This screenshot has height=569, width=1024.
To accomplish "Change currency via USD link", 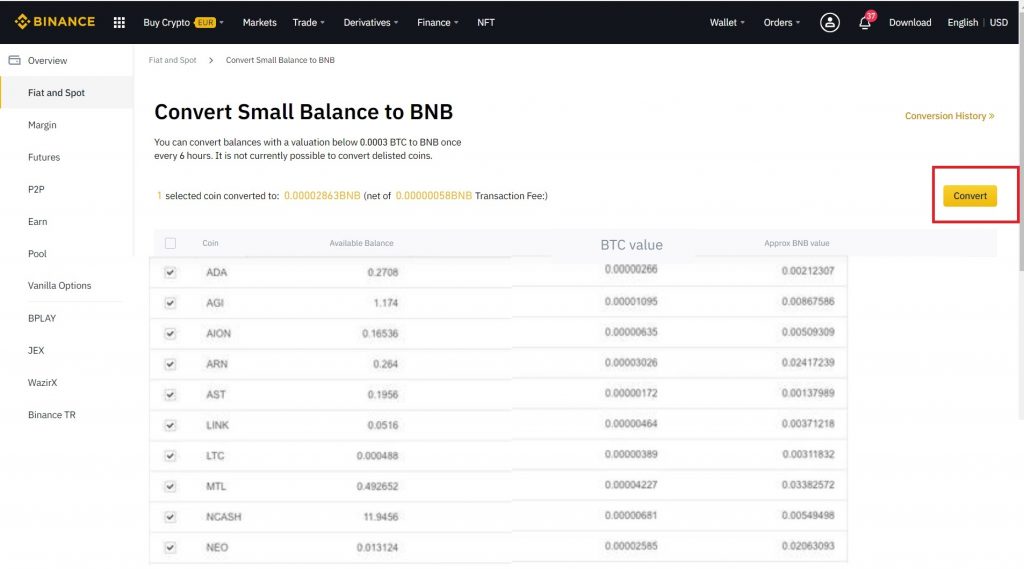I will coord(999,22).
